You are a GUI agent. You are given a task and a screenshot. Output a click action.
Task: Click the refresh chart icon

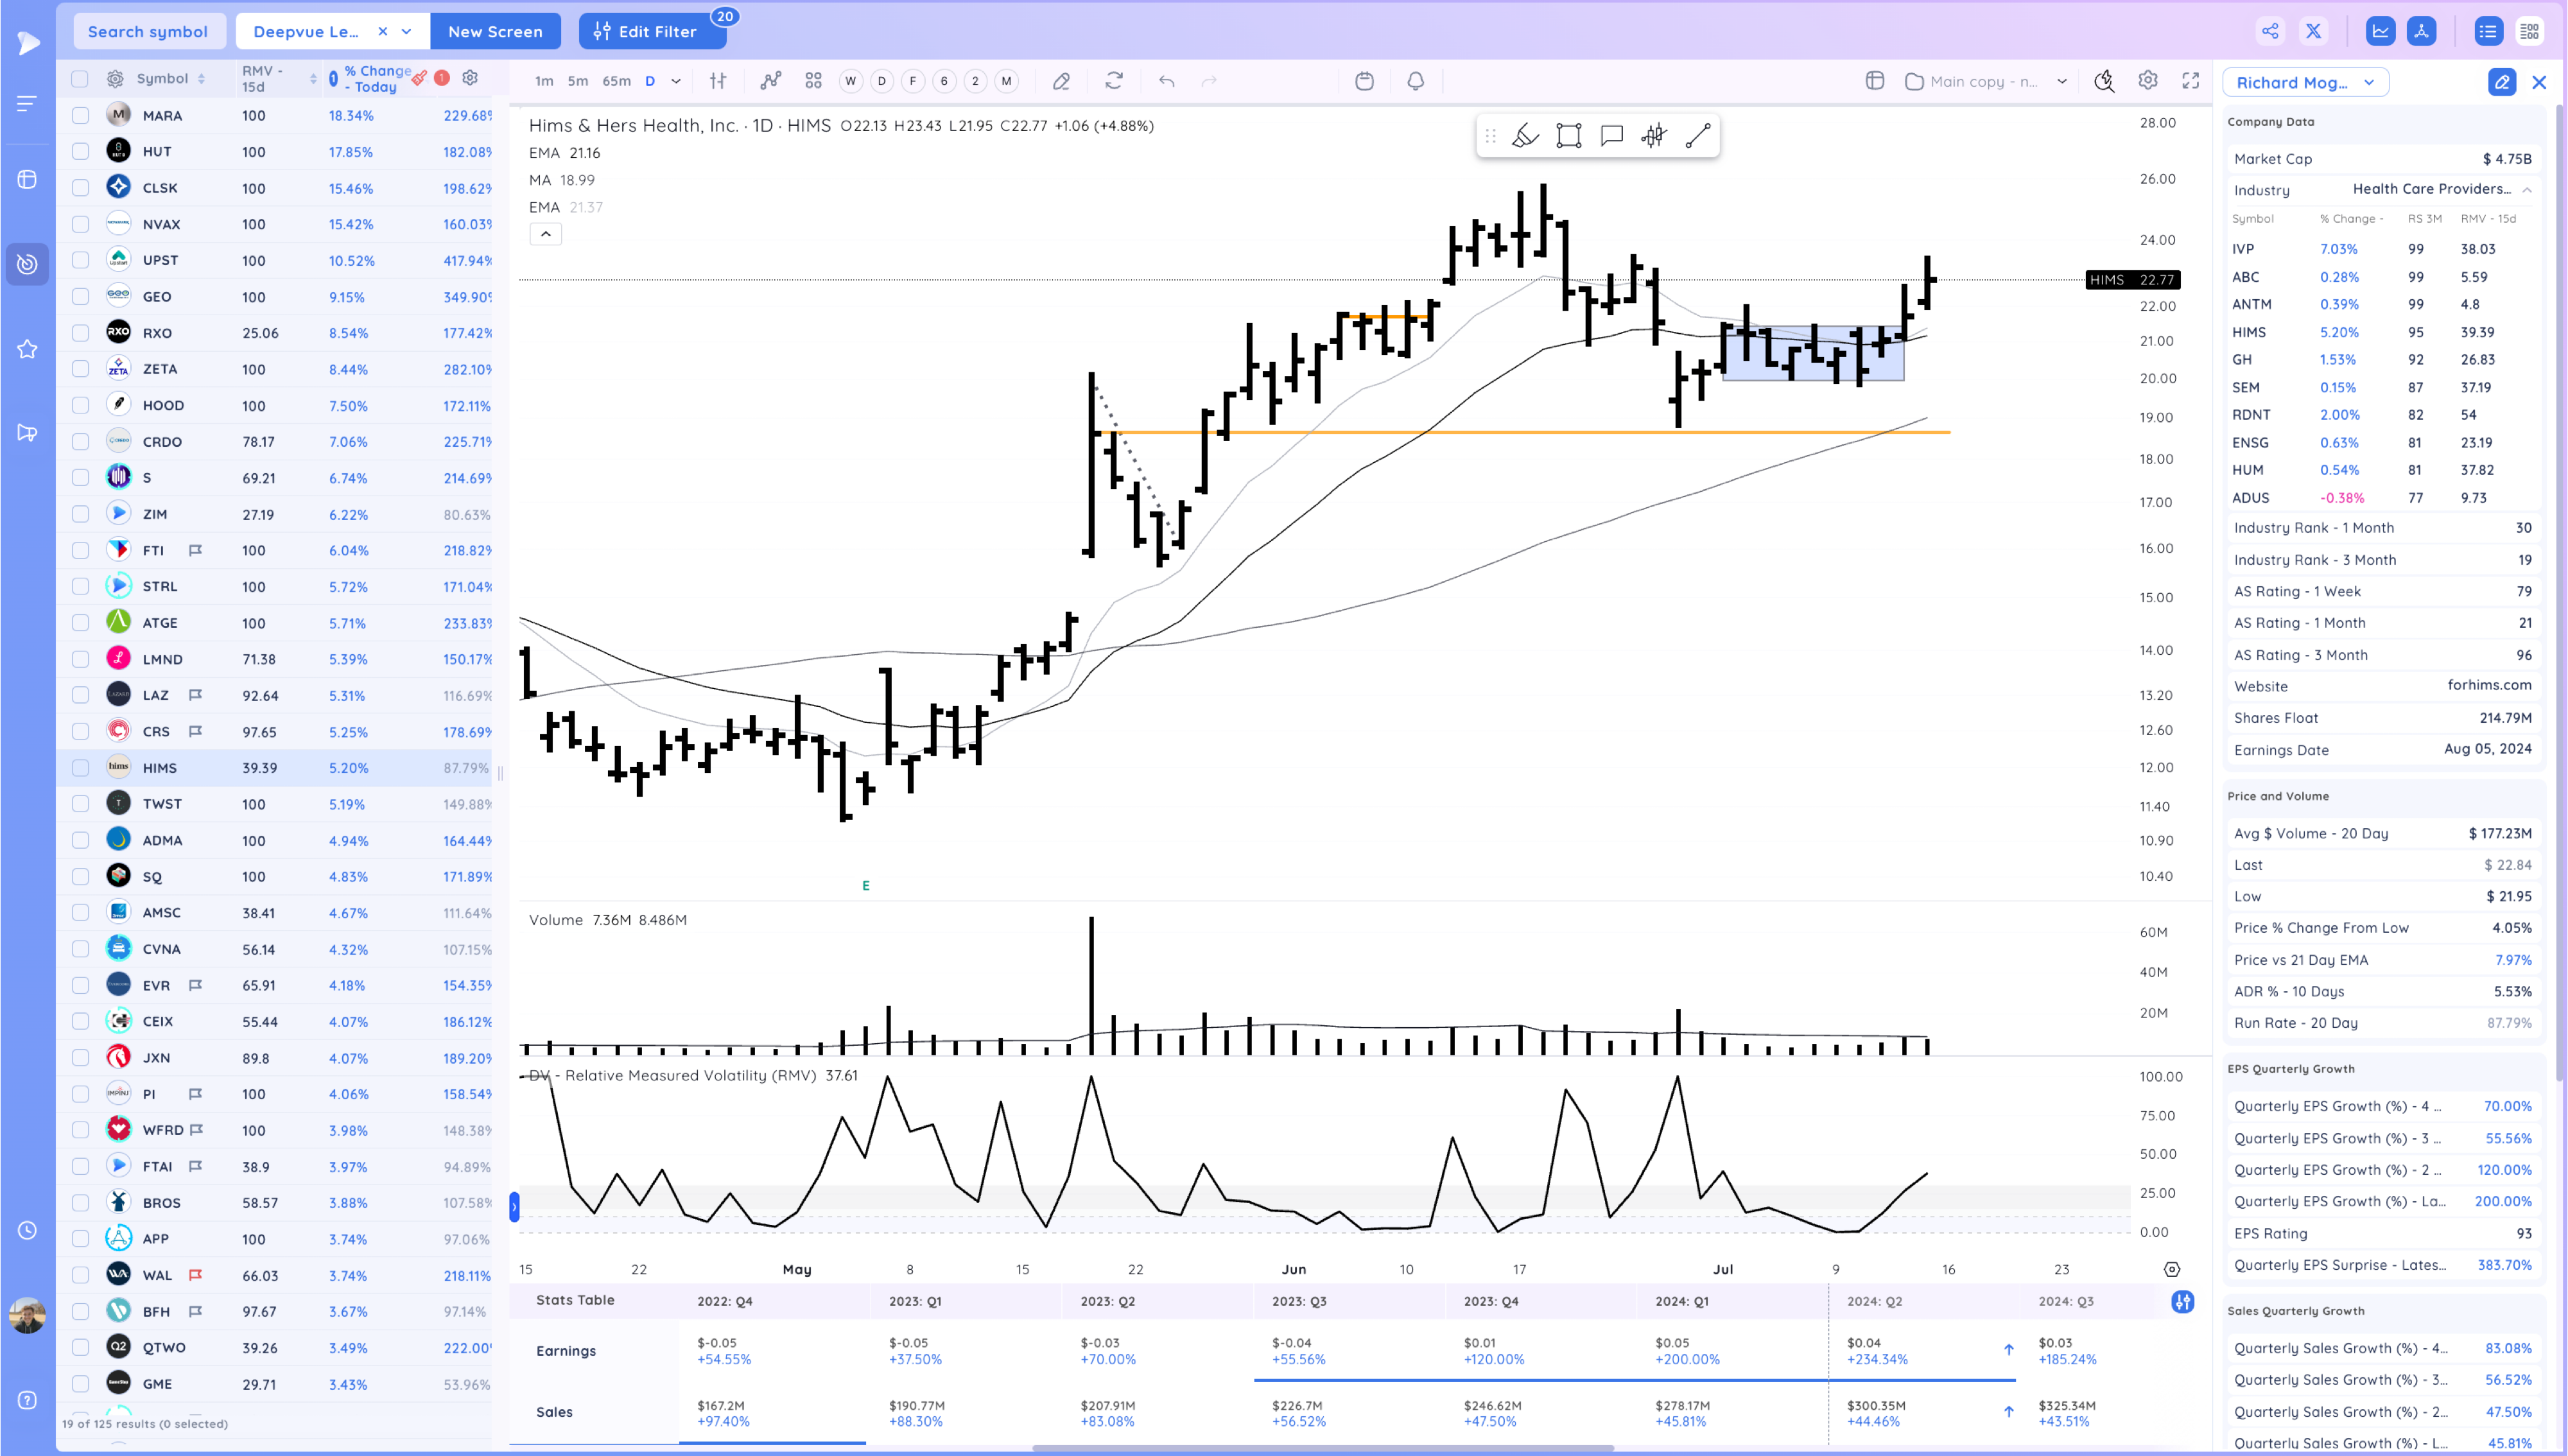tap(1113, 81)
